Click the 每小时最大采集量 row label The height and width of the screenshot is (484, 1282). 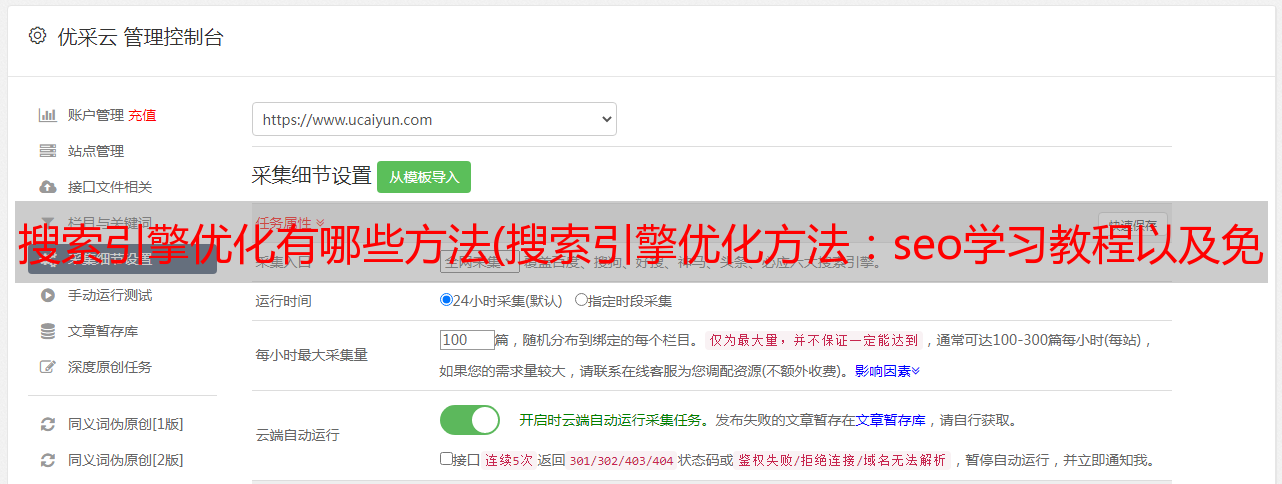pos(312,355)
